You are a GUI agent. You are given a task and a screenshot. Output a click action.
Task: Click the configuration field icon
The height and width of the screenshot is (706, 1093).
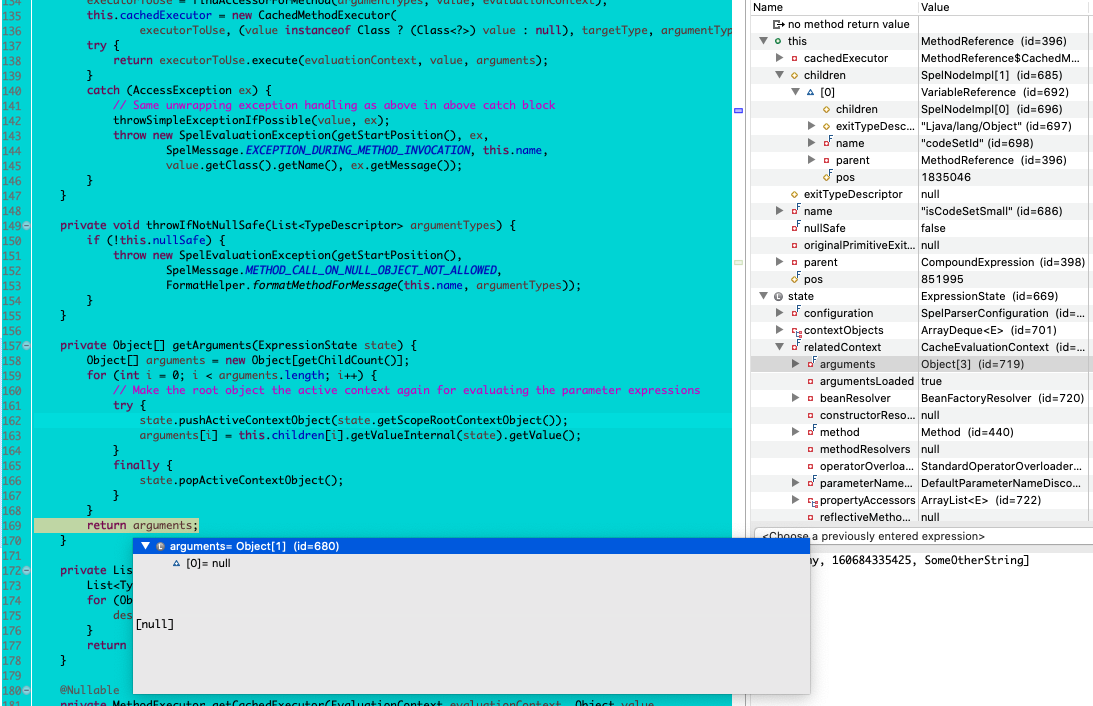795,312
